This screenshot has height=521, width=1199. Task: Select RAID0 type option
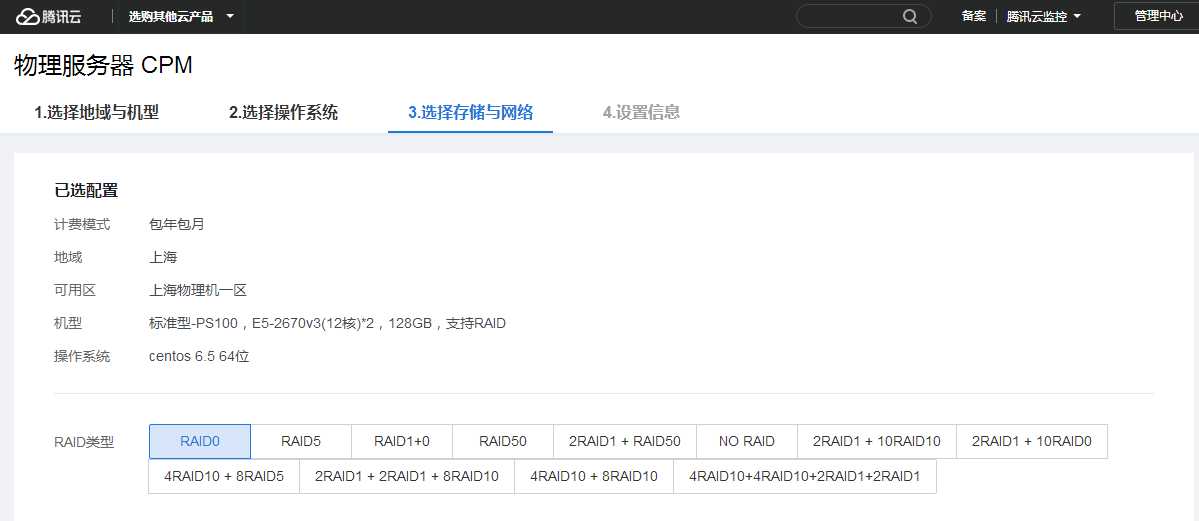(200, 441)
